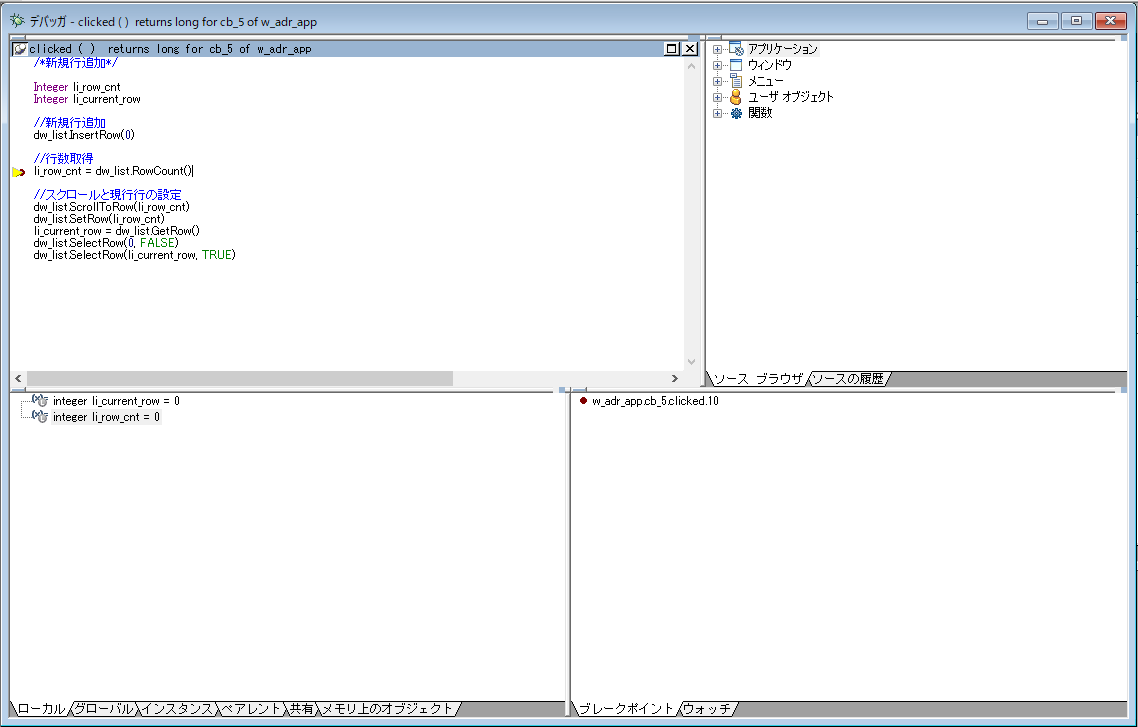Click the li_current_row variable icon

coord(41,401)
